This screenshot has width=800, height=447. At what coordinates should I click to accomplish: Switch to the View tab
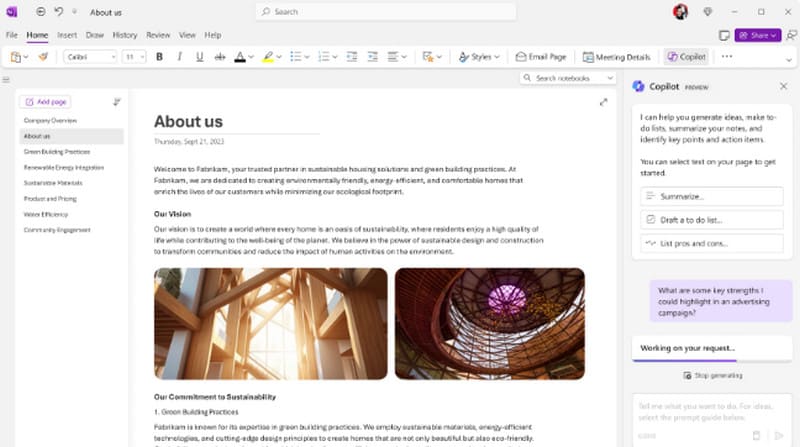click(x=187, y=35)
